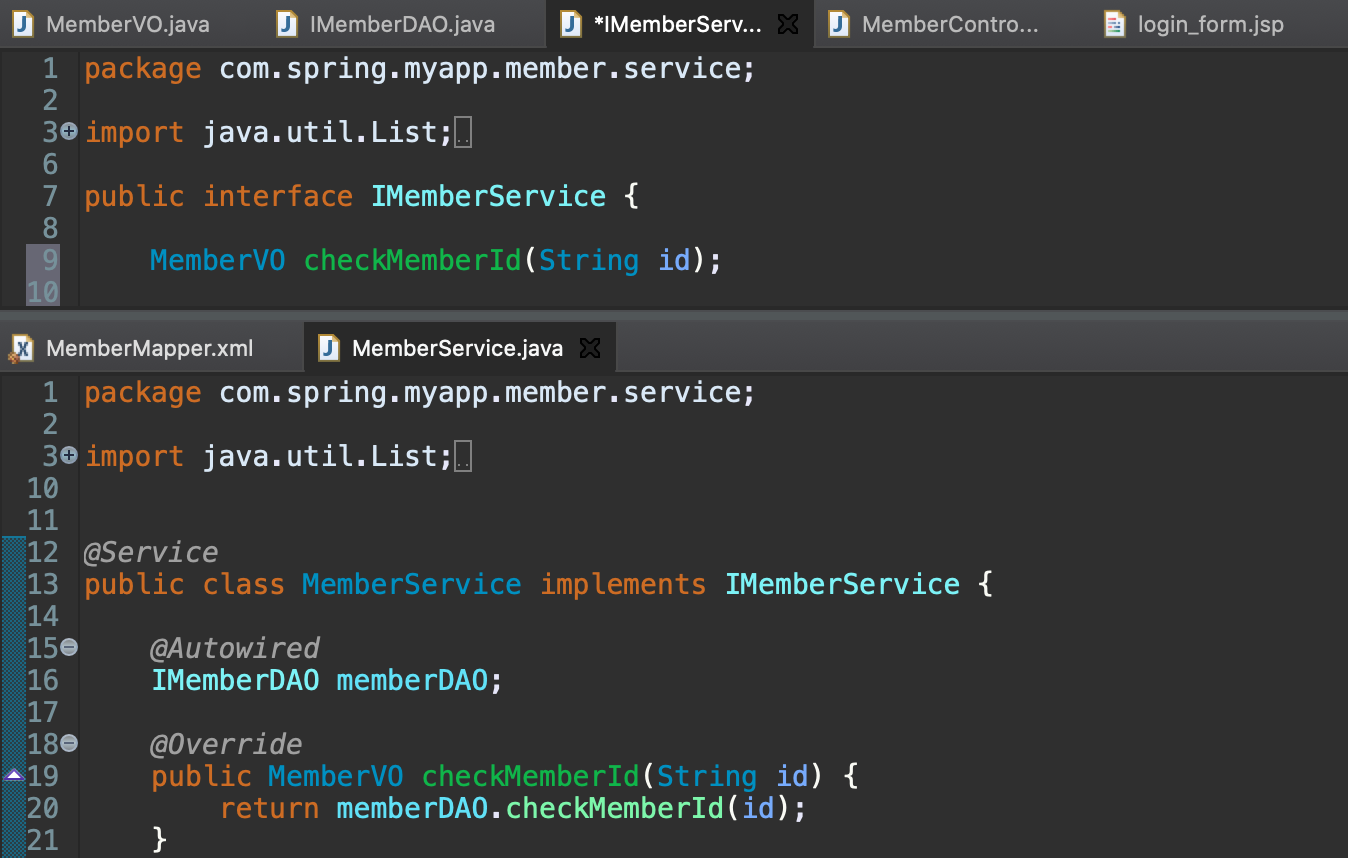1348x858 pixels.
Task: Click IMemberService after implements keyword
Action: pos(842,584)
